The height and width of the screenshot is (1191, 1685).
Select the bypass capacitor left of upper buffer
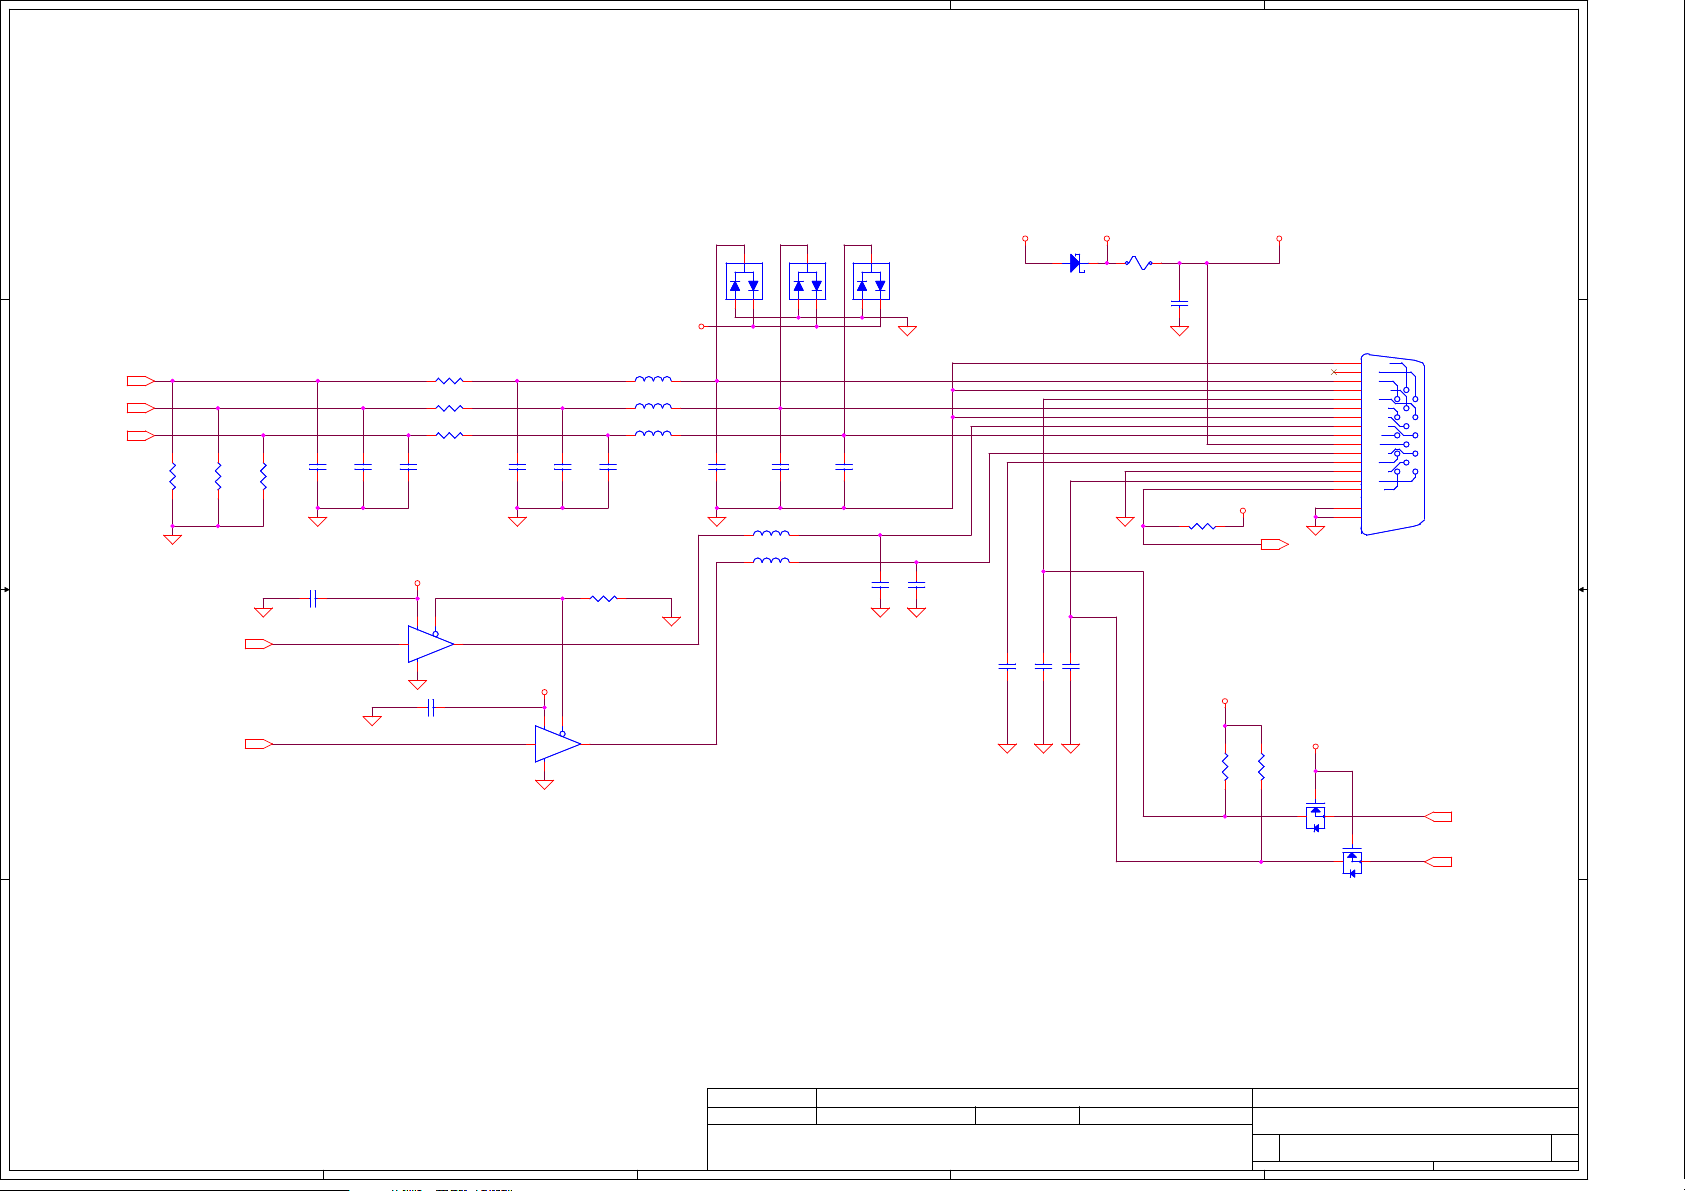[313, 598]
